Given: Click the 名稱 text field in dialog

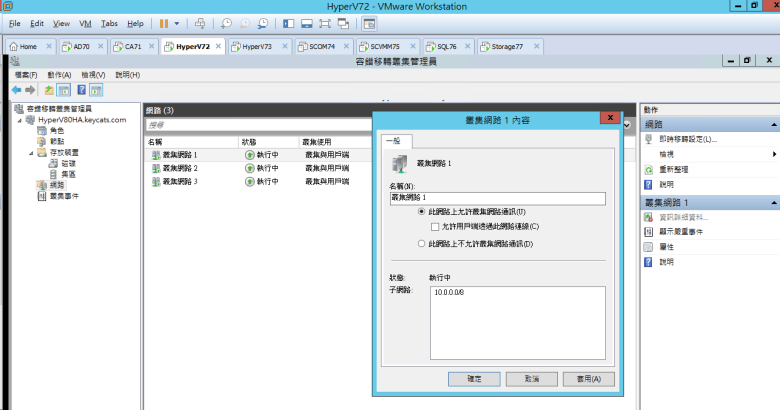Looking at the screenshot, I should [497, 198].
